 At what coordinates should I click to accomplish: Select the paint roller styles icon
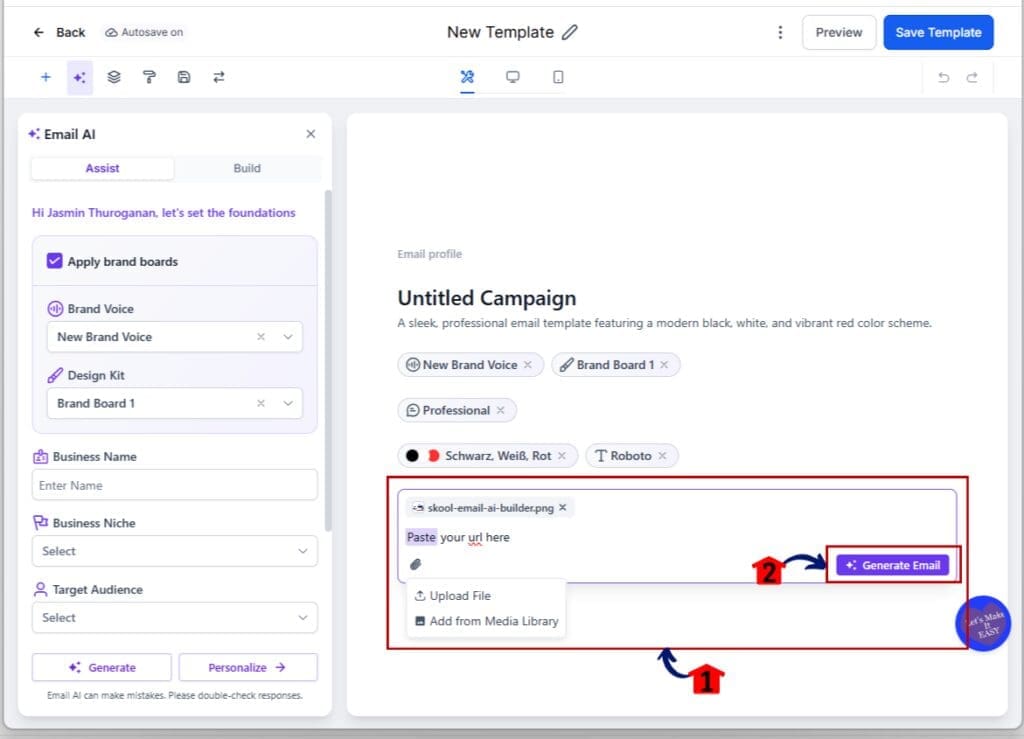tap(149, 77)
